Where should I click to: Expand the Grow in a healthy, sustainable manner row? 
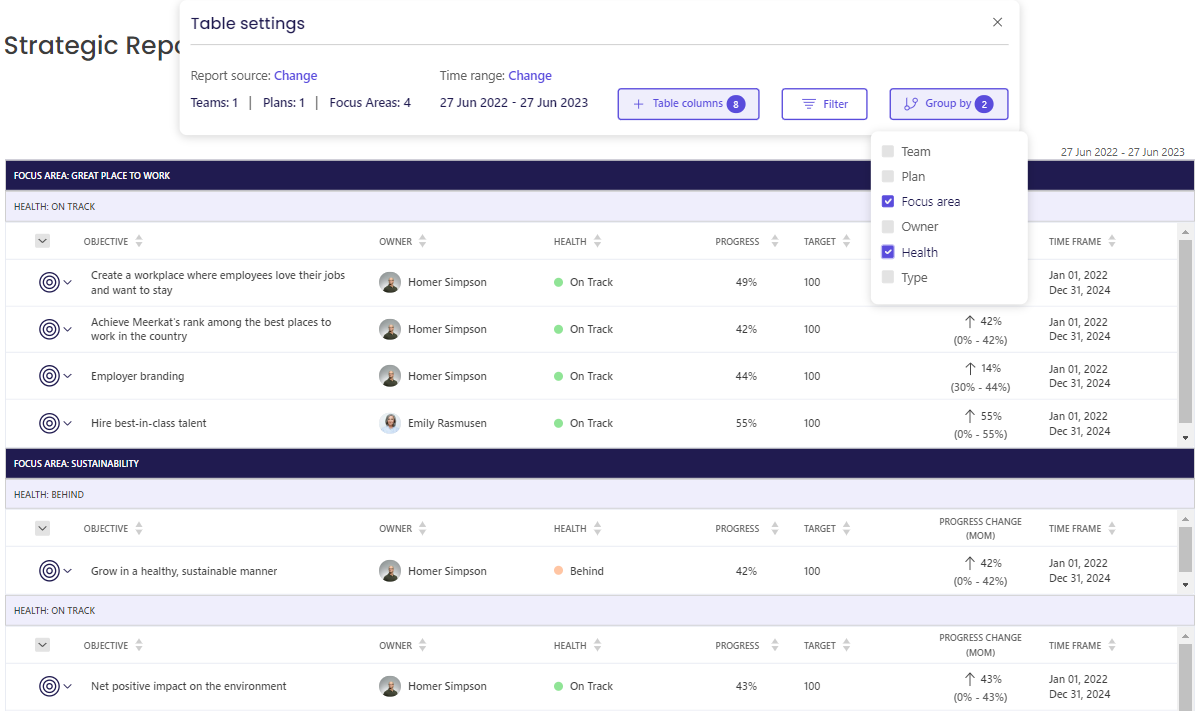(68, 571)
